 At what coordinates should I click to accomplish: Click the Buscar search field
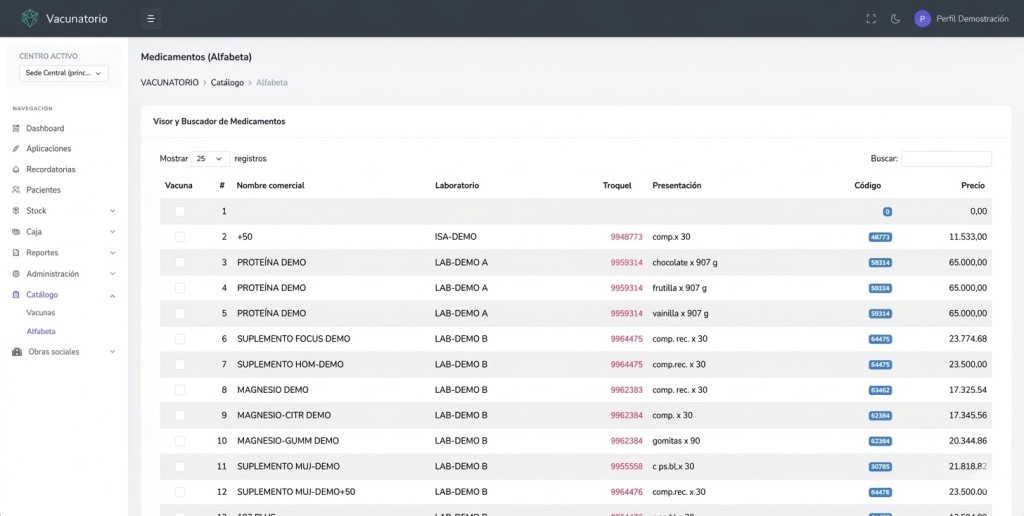pyautogui.click(x=946, y=159)
